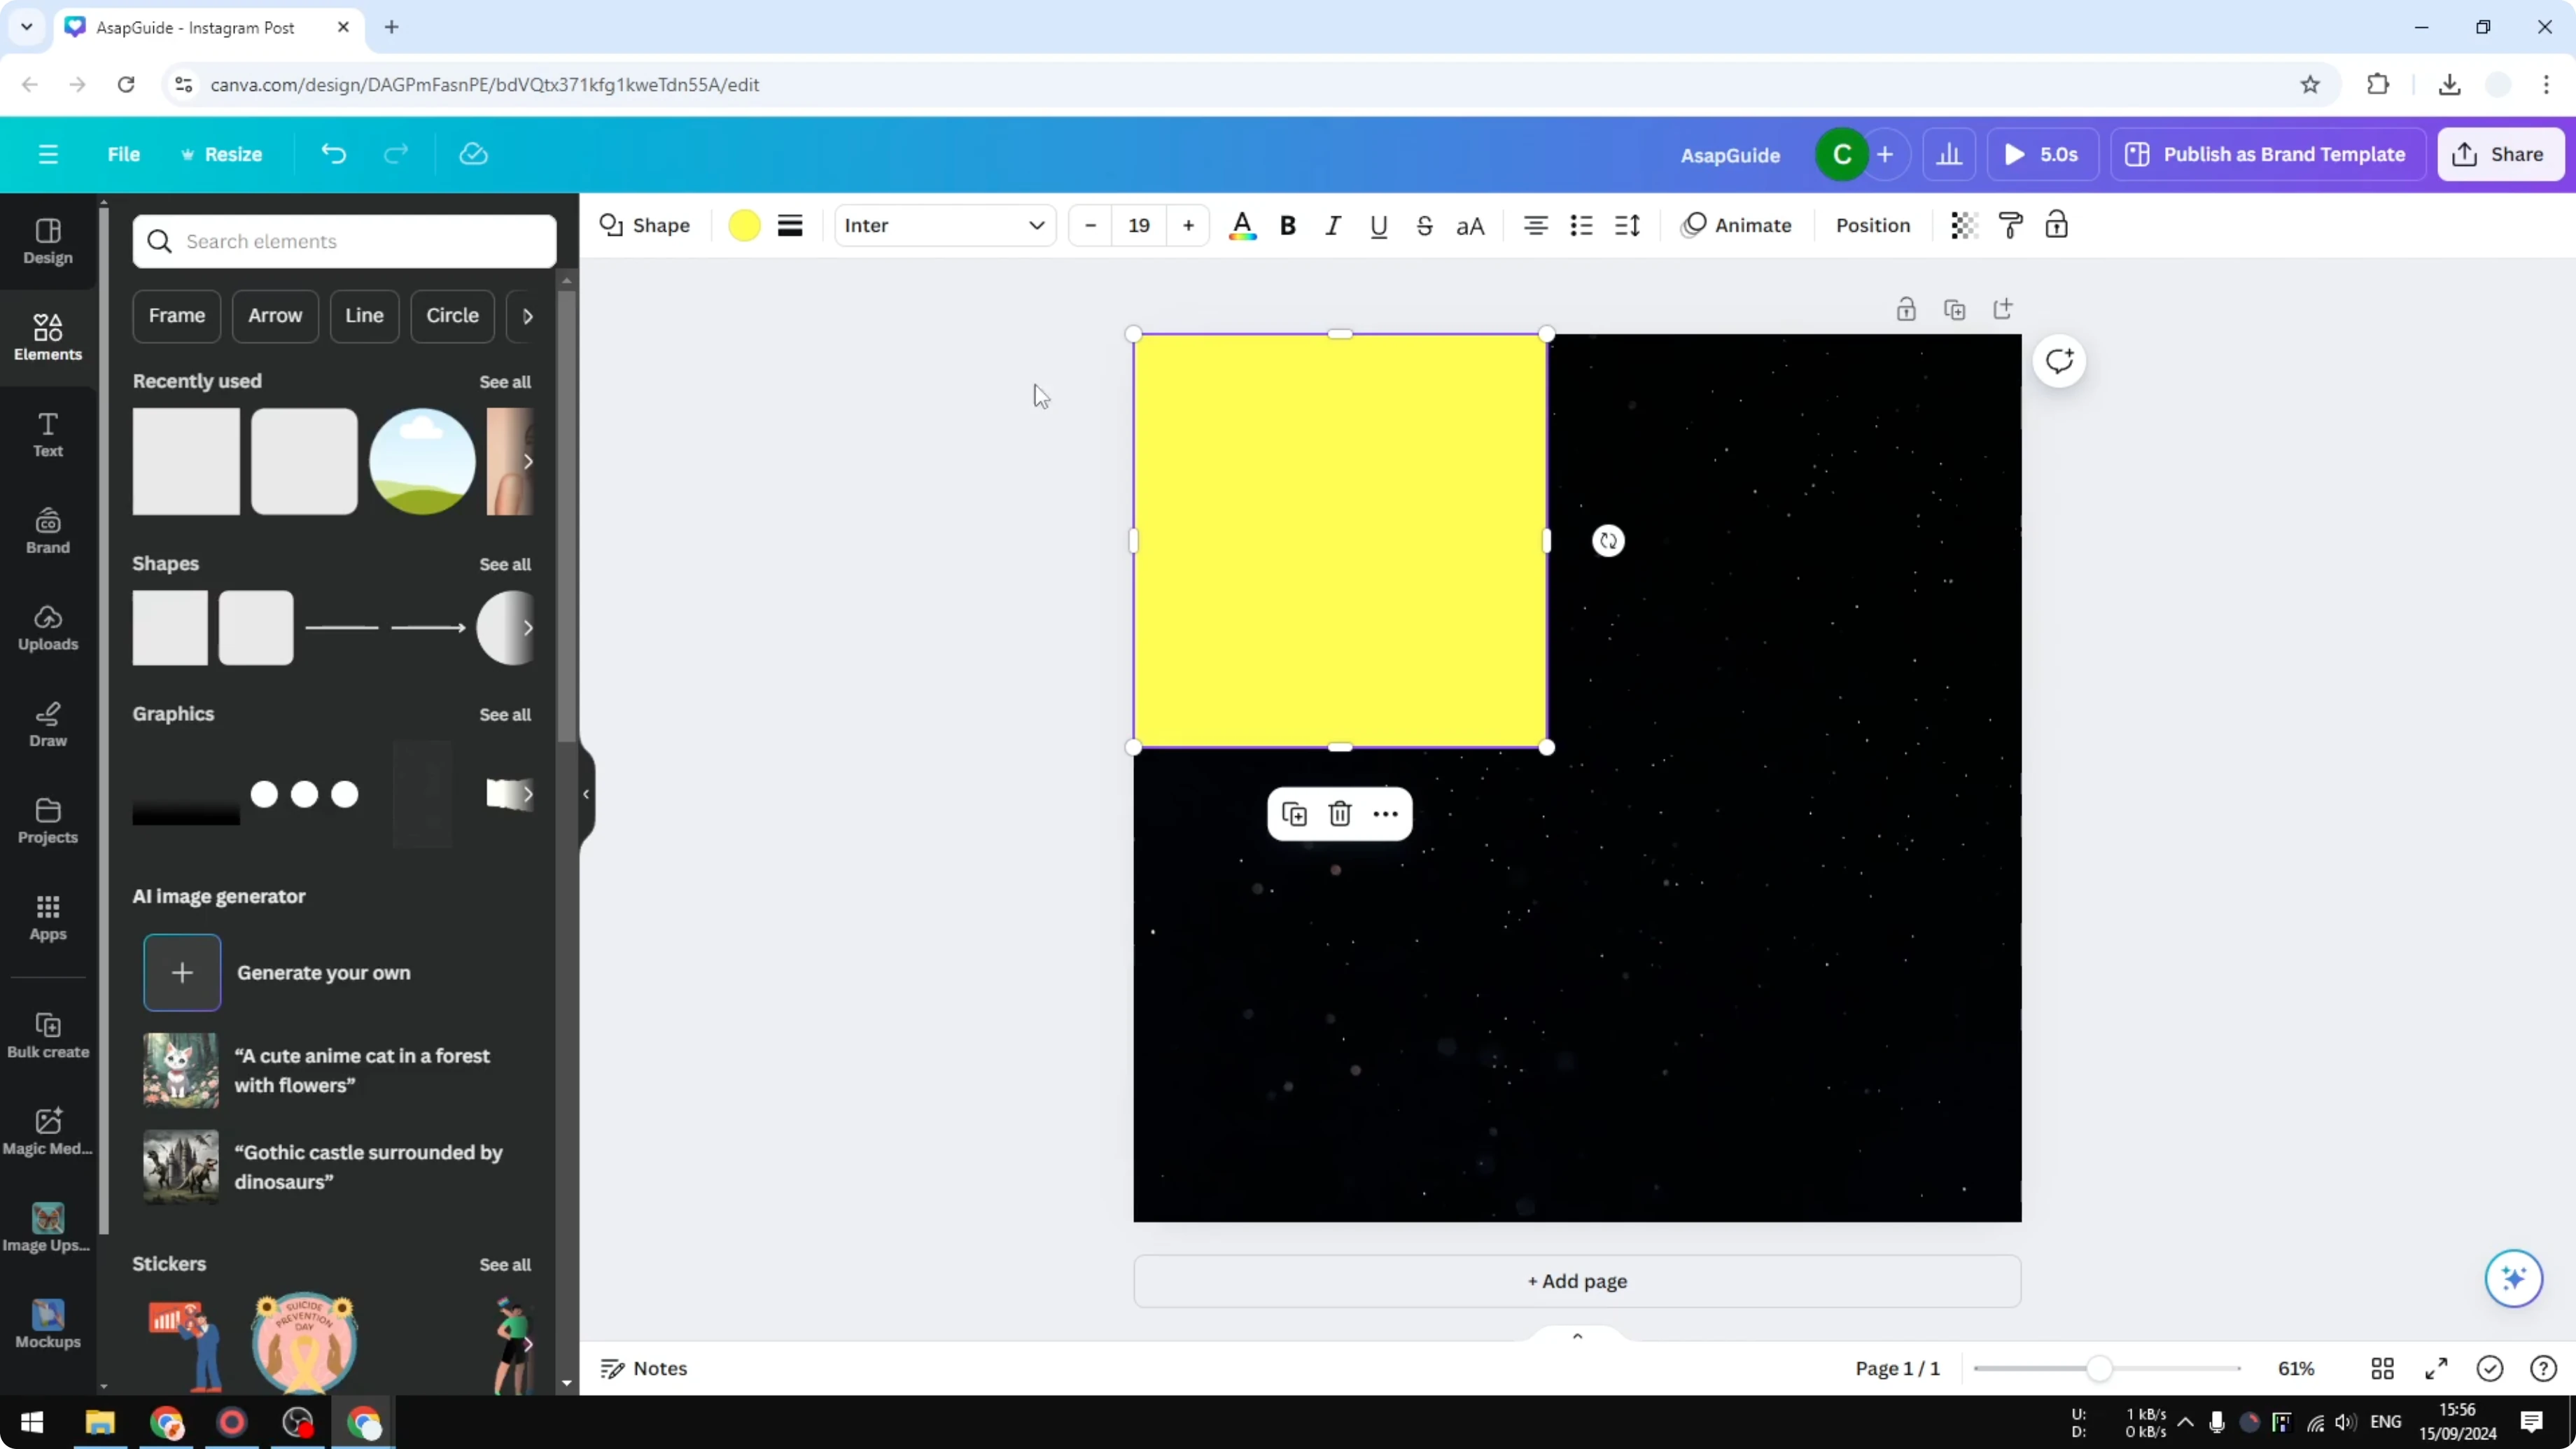Show more Graphics with the right chevron

[527, 794]
